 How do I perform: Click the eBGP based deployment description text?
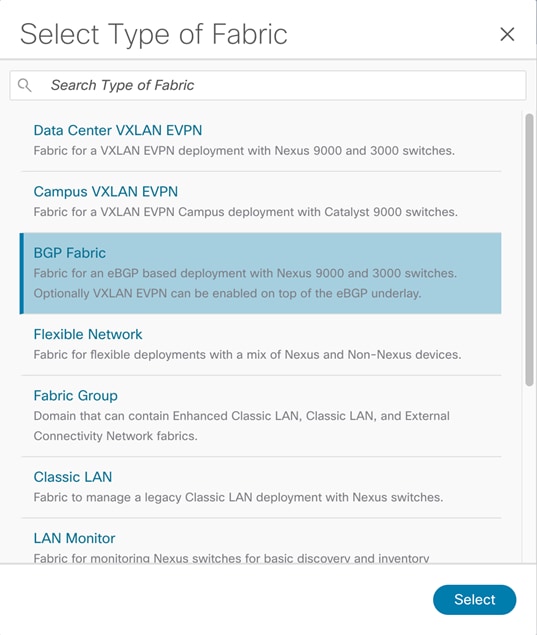[x=245, y=283]
